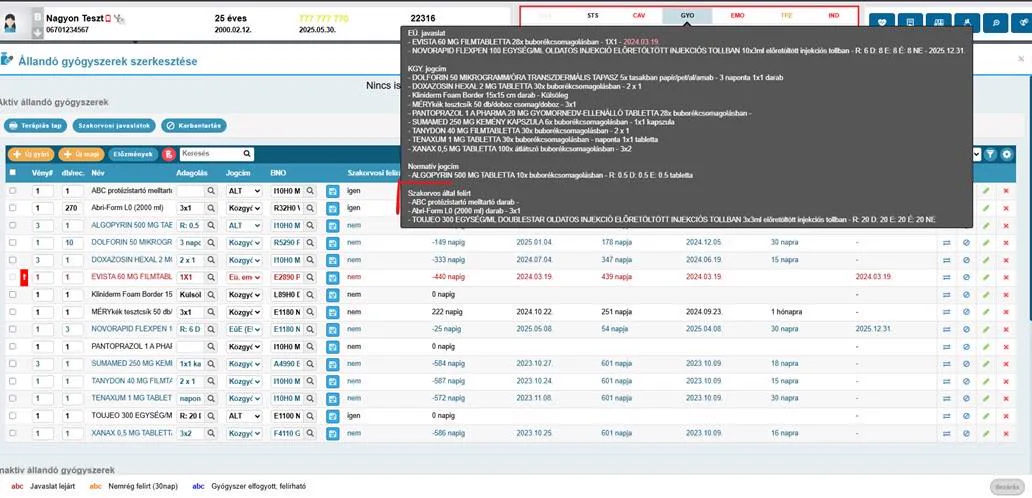
Task: Search dosage for PANTOPRAZOL row
Action: tap(211, 346)
